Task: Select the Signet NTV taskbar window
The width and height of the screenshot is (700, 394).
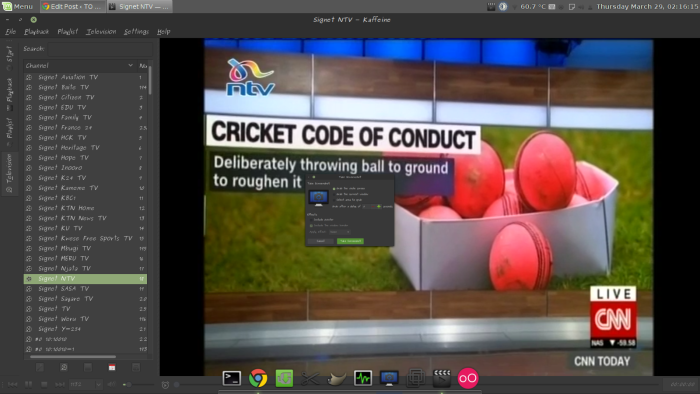Action: click(139, 7)
